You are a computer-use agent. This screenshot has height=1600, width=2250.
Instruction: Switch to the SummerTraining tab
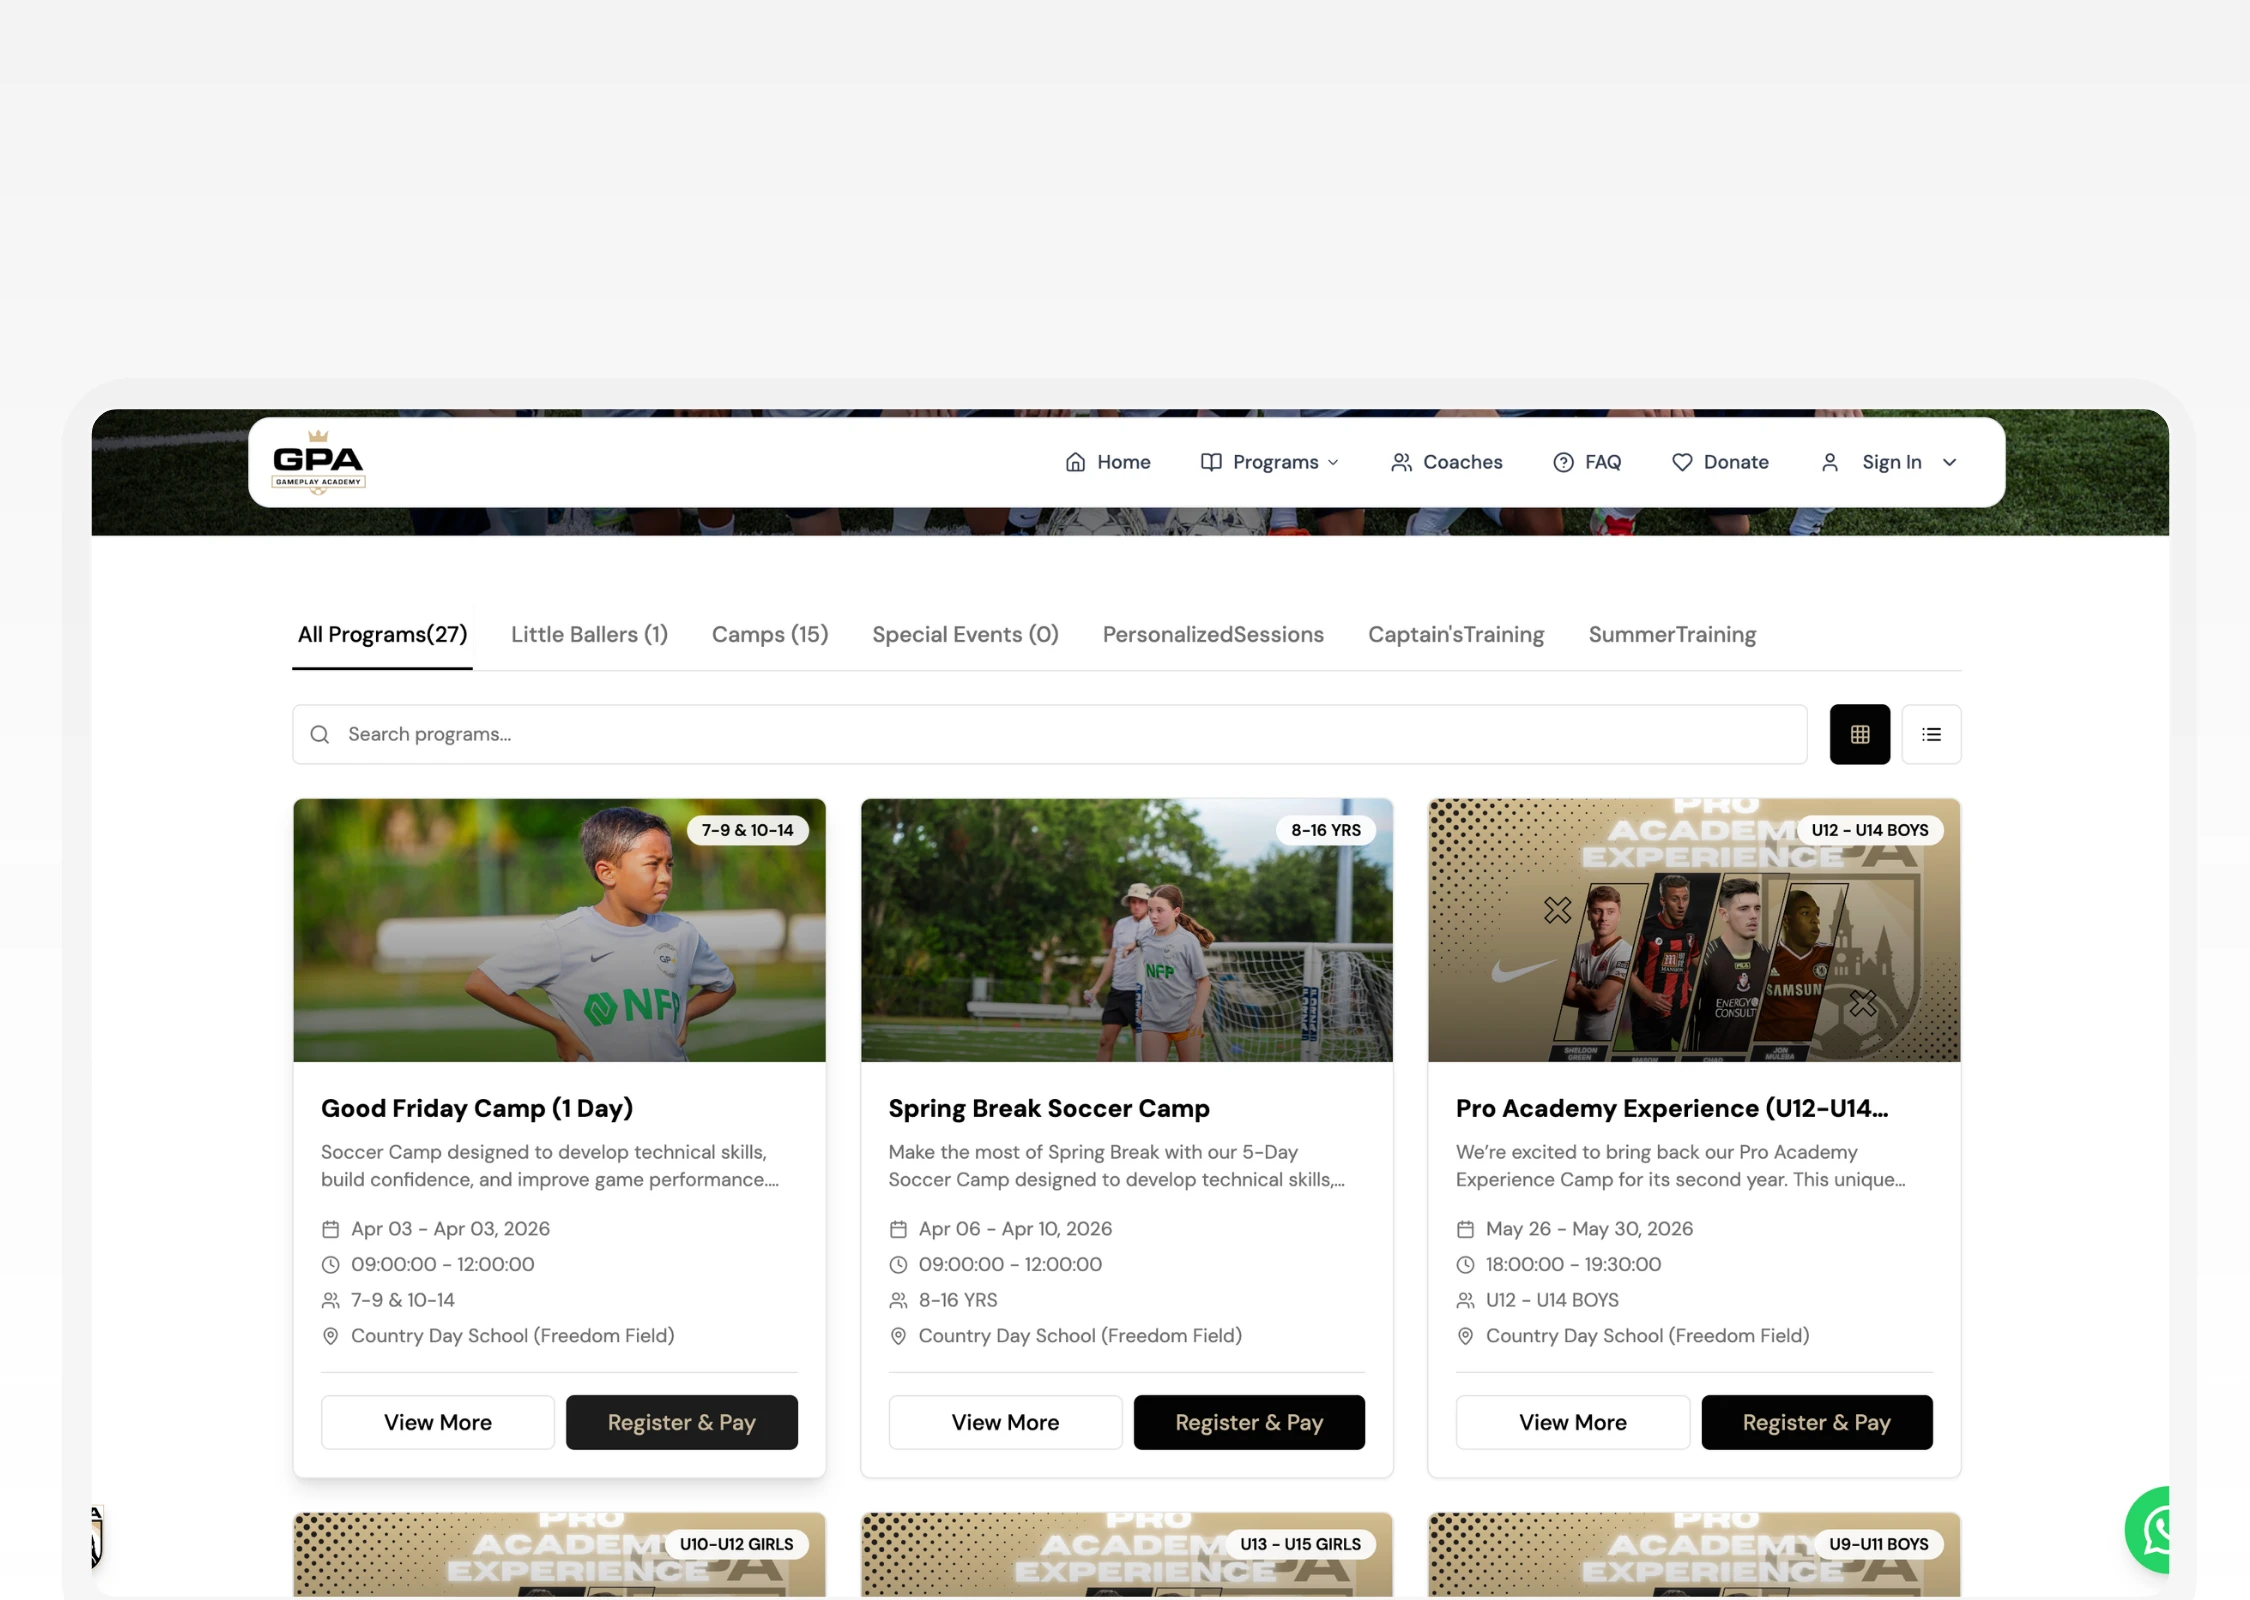pyautogui.click(x=1671, y=634)
